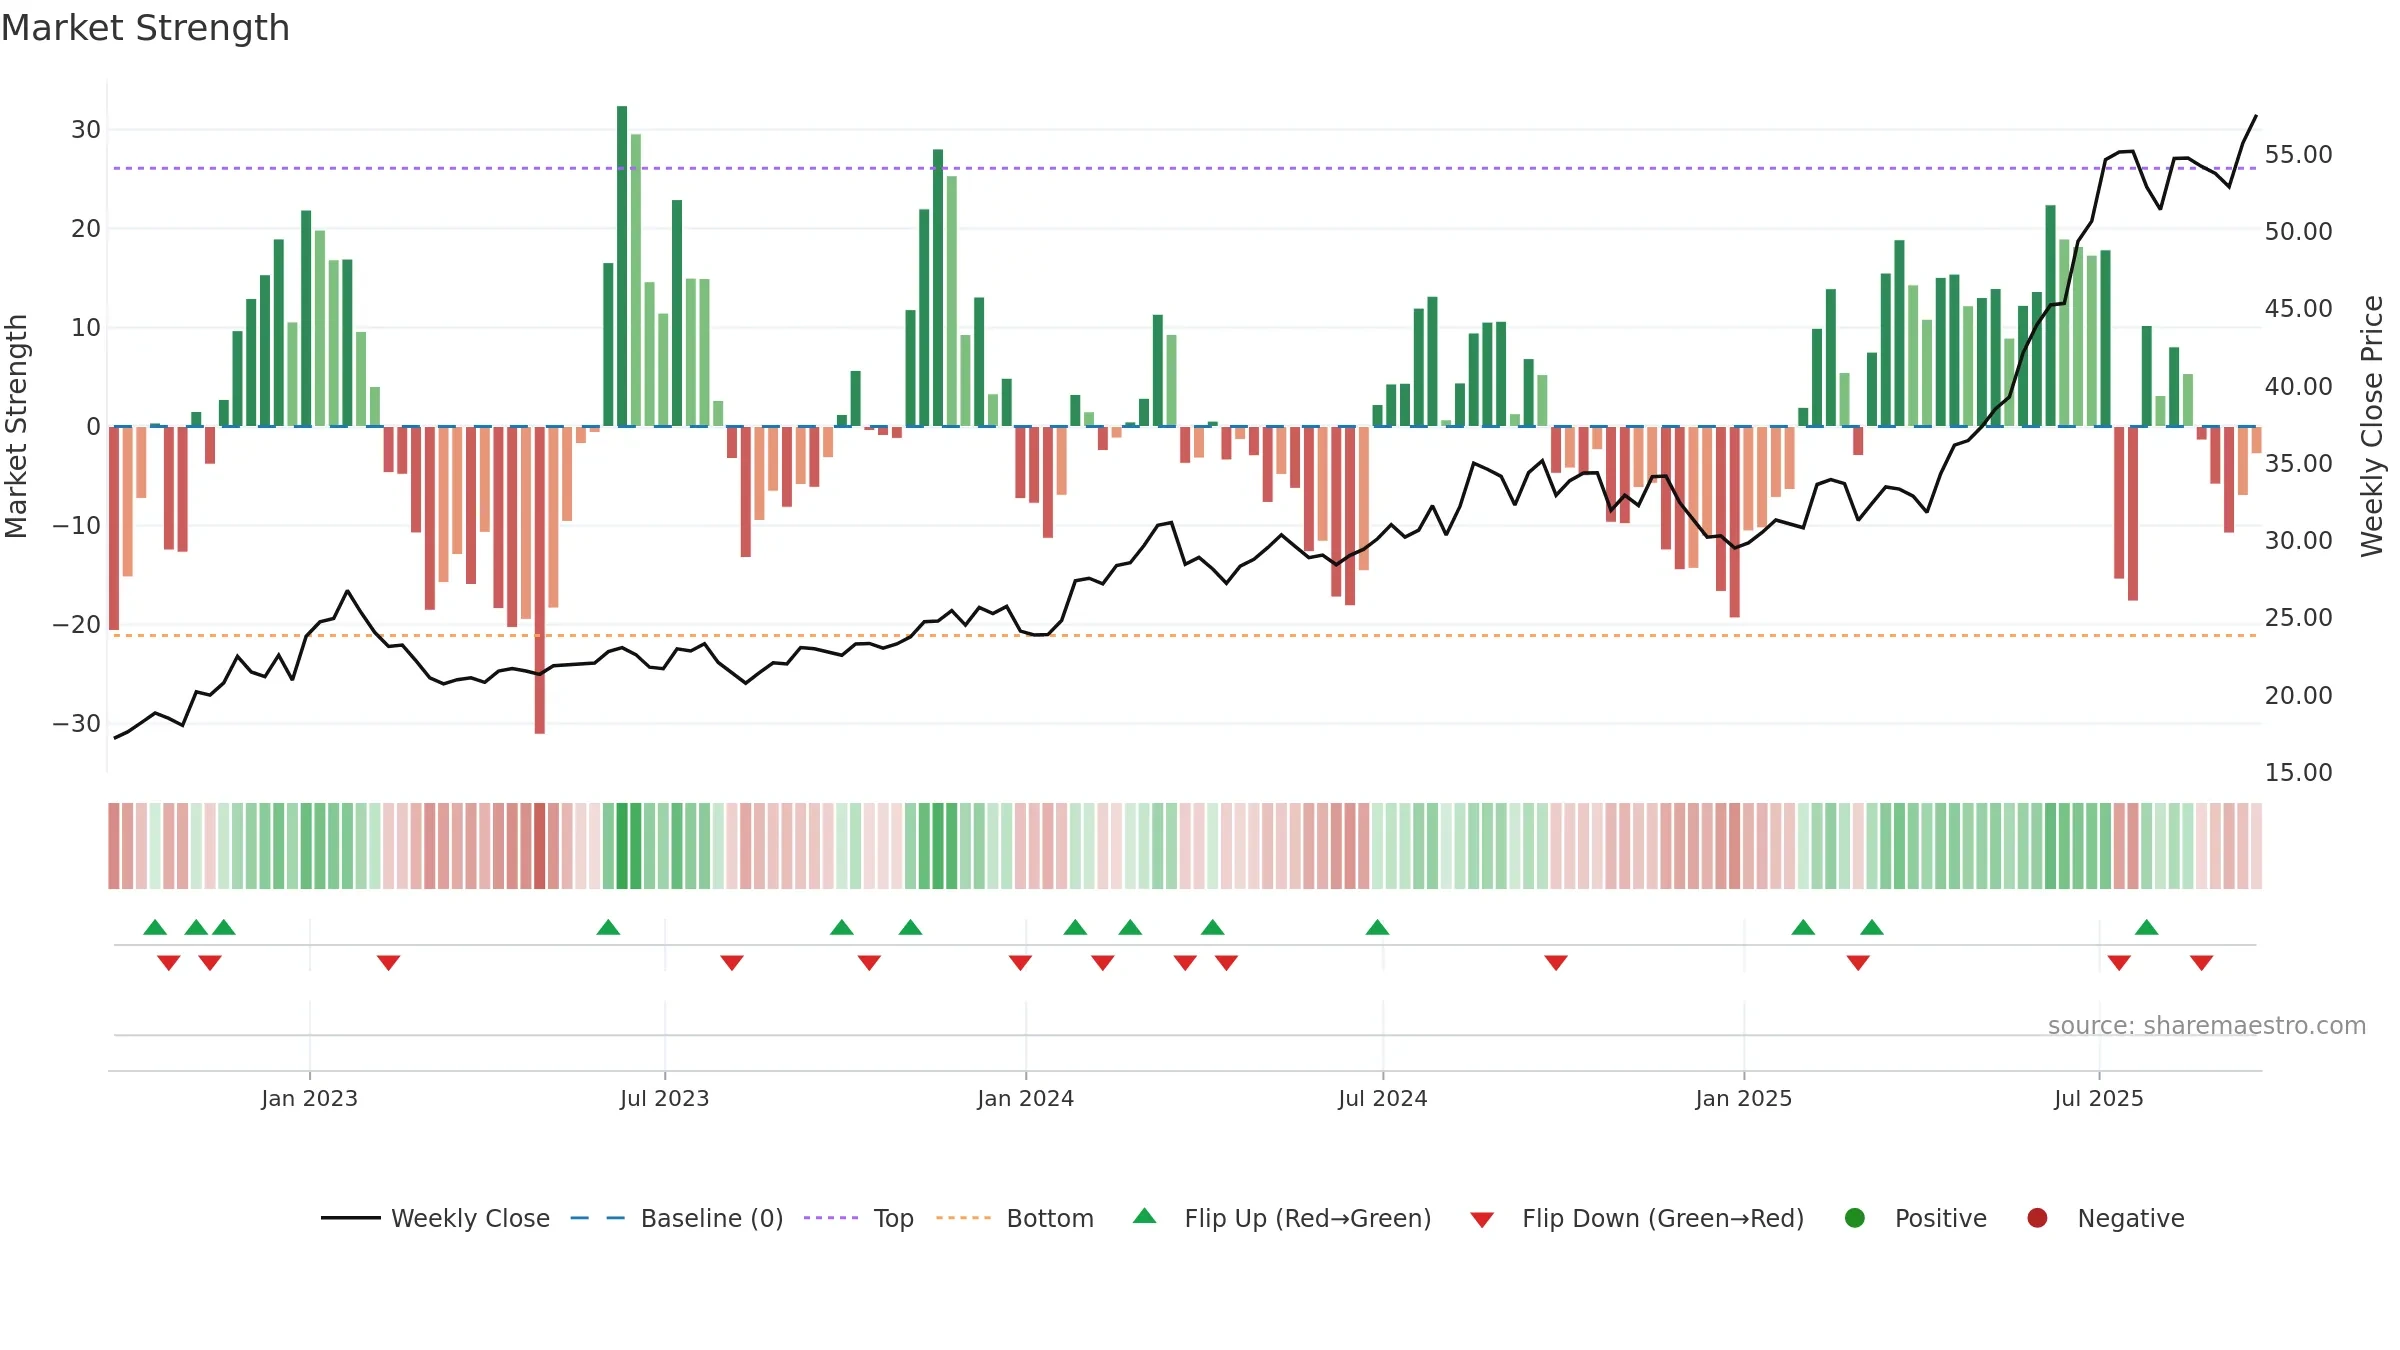
Task: Click the Bottom legend label
Action: (x=1050, y=1218)
